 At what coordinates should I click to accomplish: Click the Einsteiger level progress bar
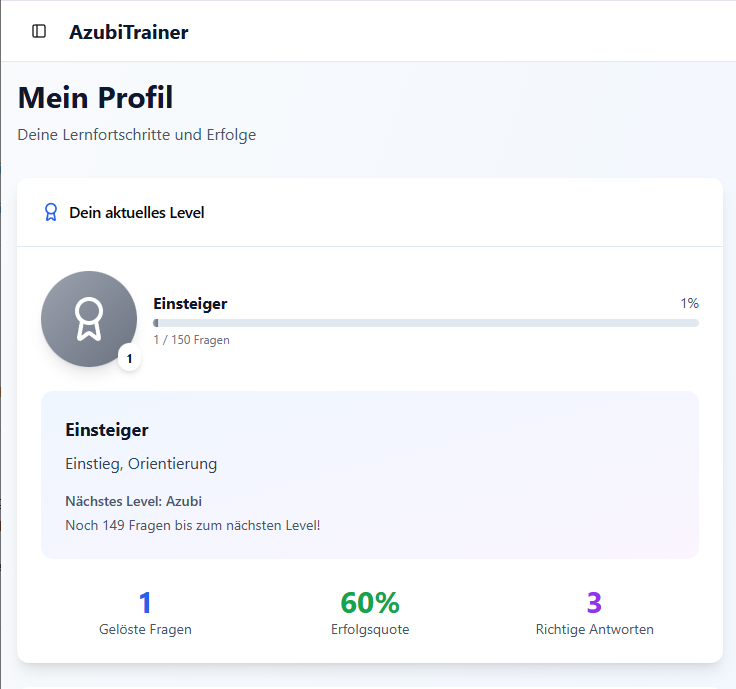(425, 323)
